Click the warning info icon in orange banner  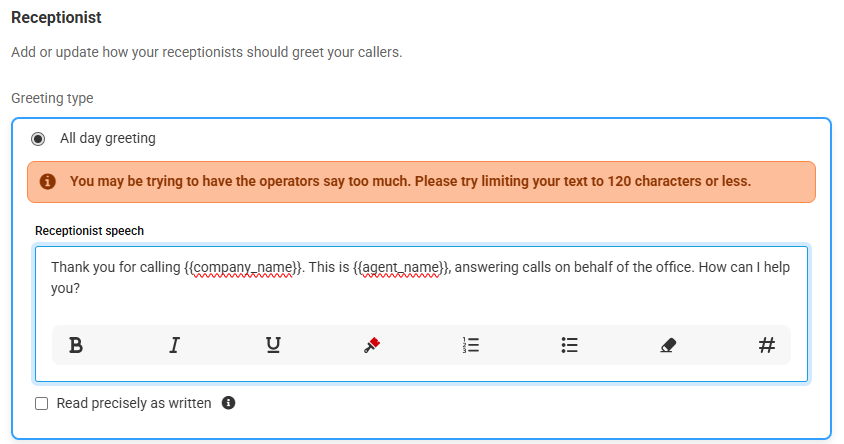point(47,181)
